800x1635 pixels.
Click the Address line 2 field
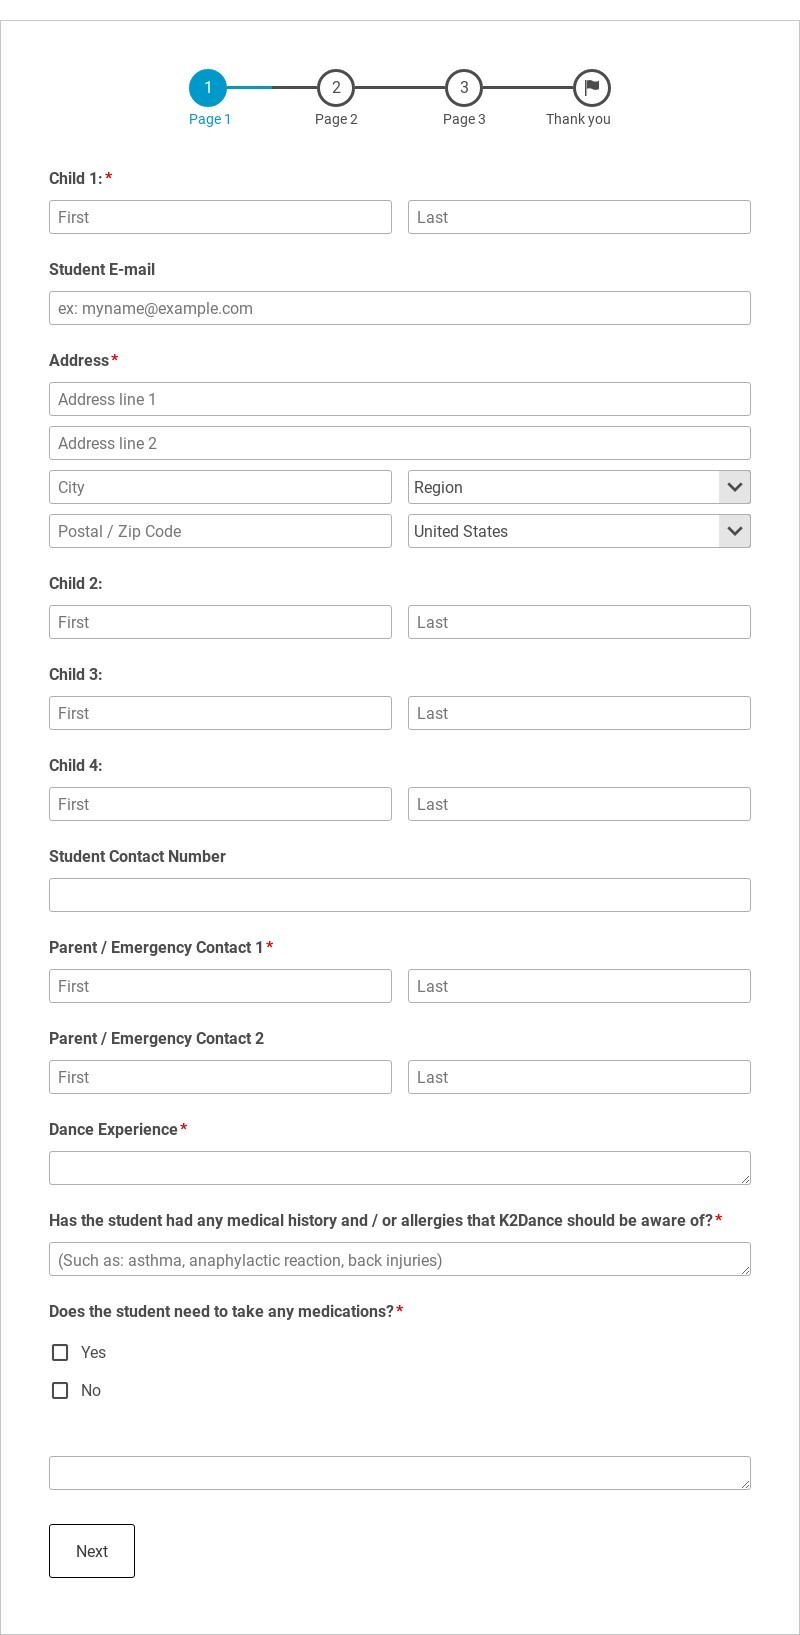(x=400, y=443)
